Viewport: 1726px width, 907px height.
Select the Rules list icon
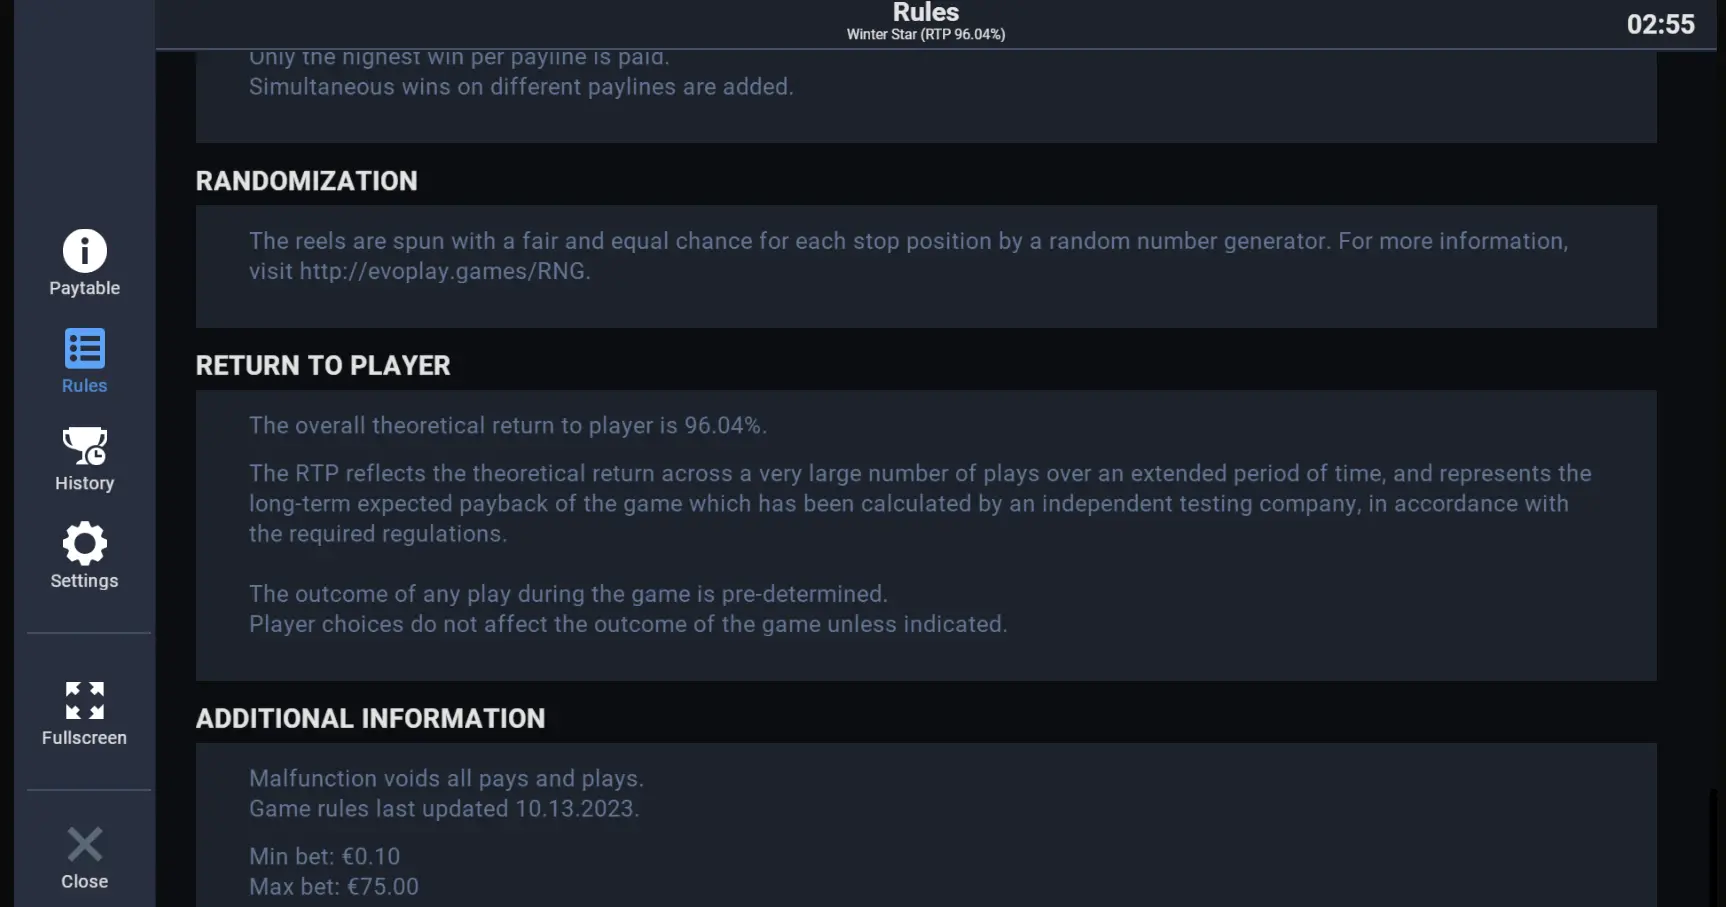pyautogui.click(x=85, y=348)
